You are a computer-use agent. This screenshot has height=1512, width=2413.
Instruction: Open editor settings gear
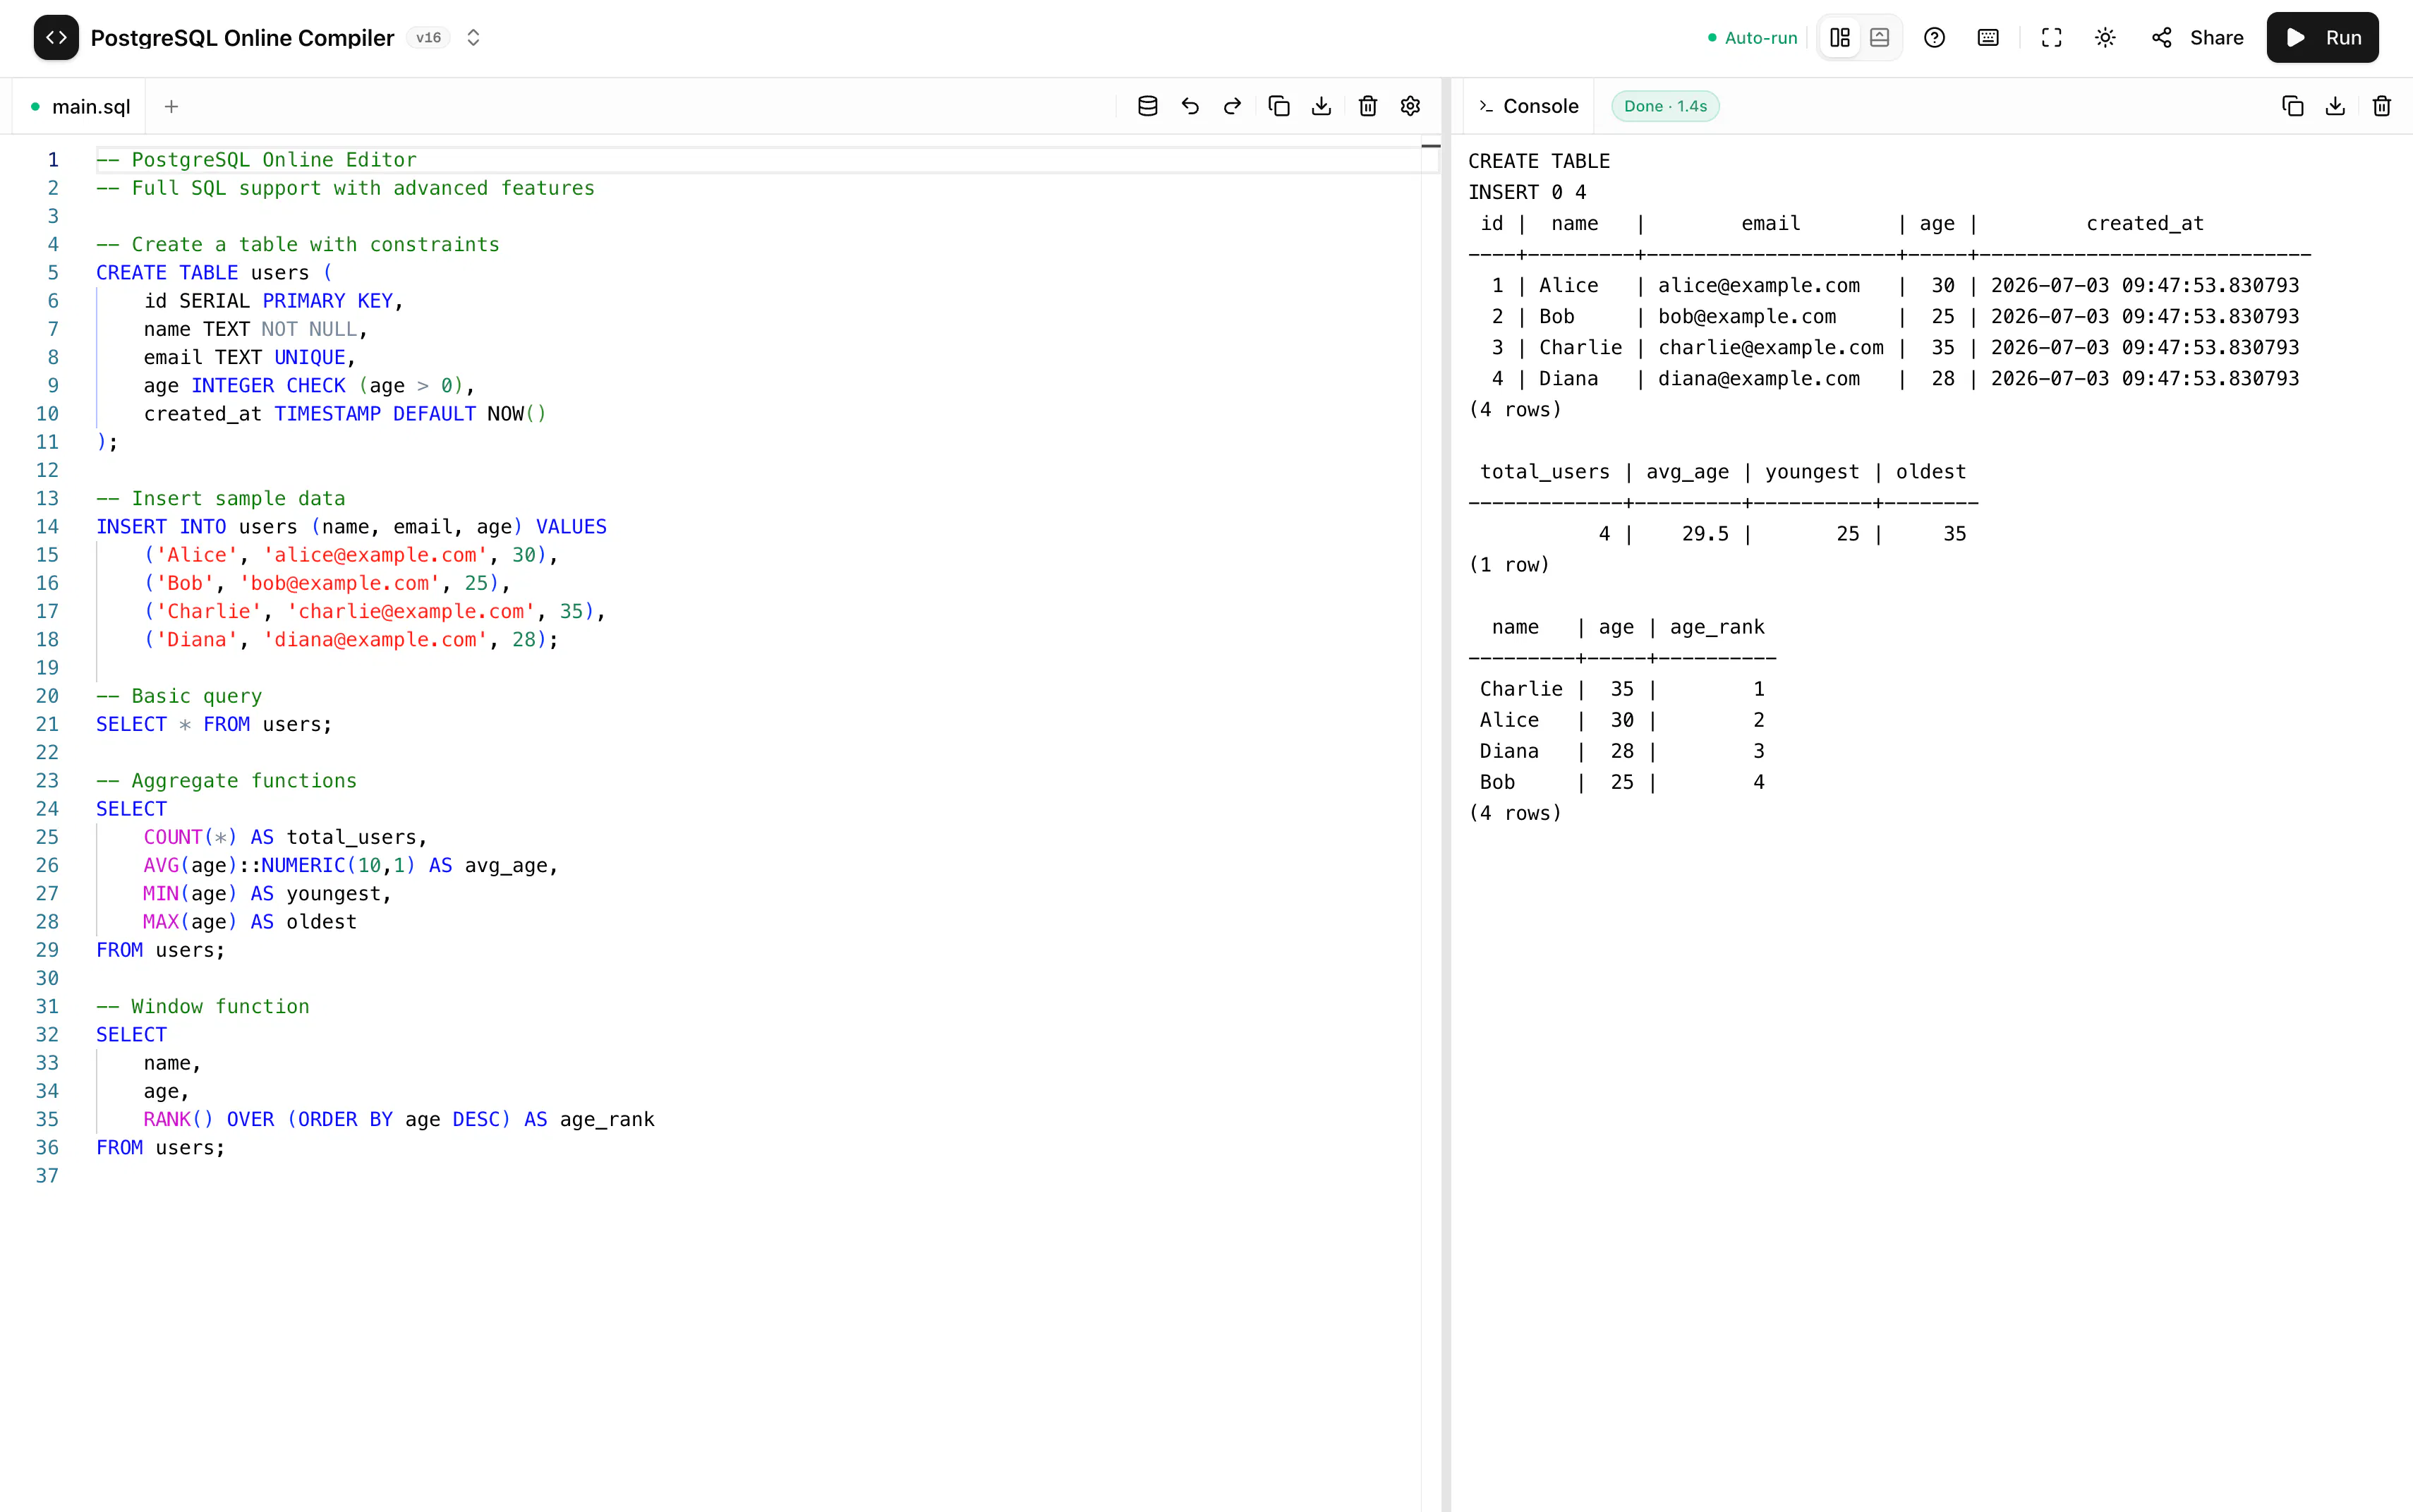tap(1411, 106)
